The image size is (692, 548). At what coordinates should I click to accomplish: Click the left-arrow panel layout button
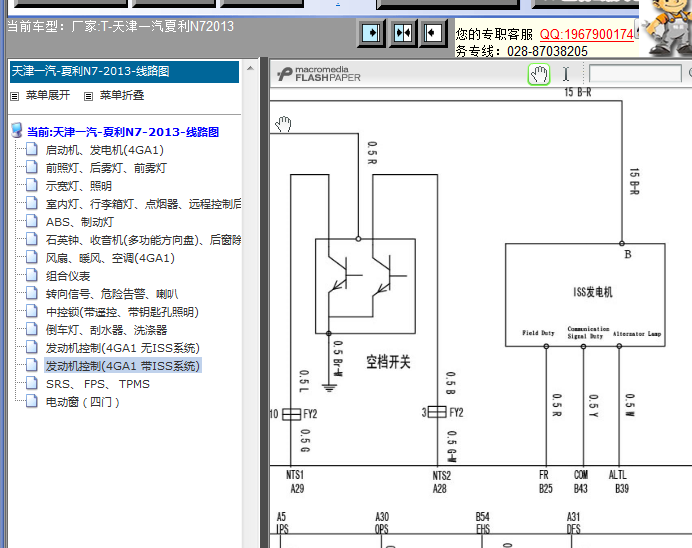pos(433,33)
